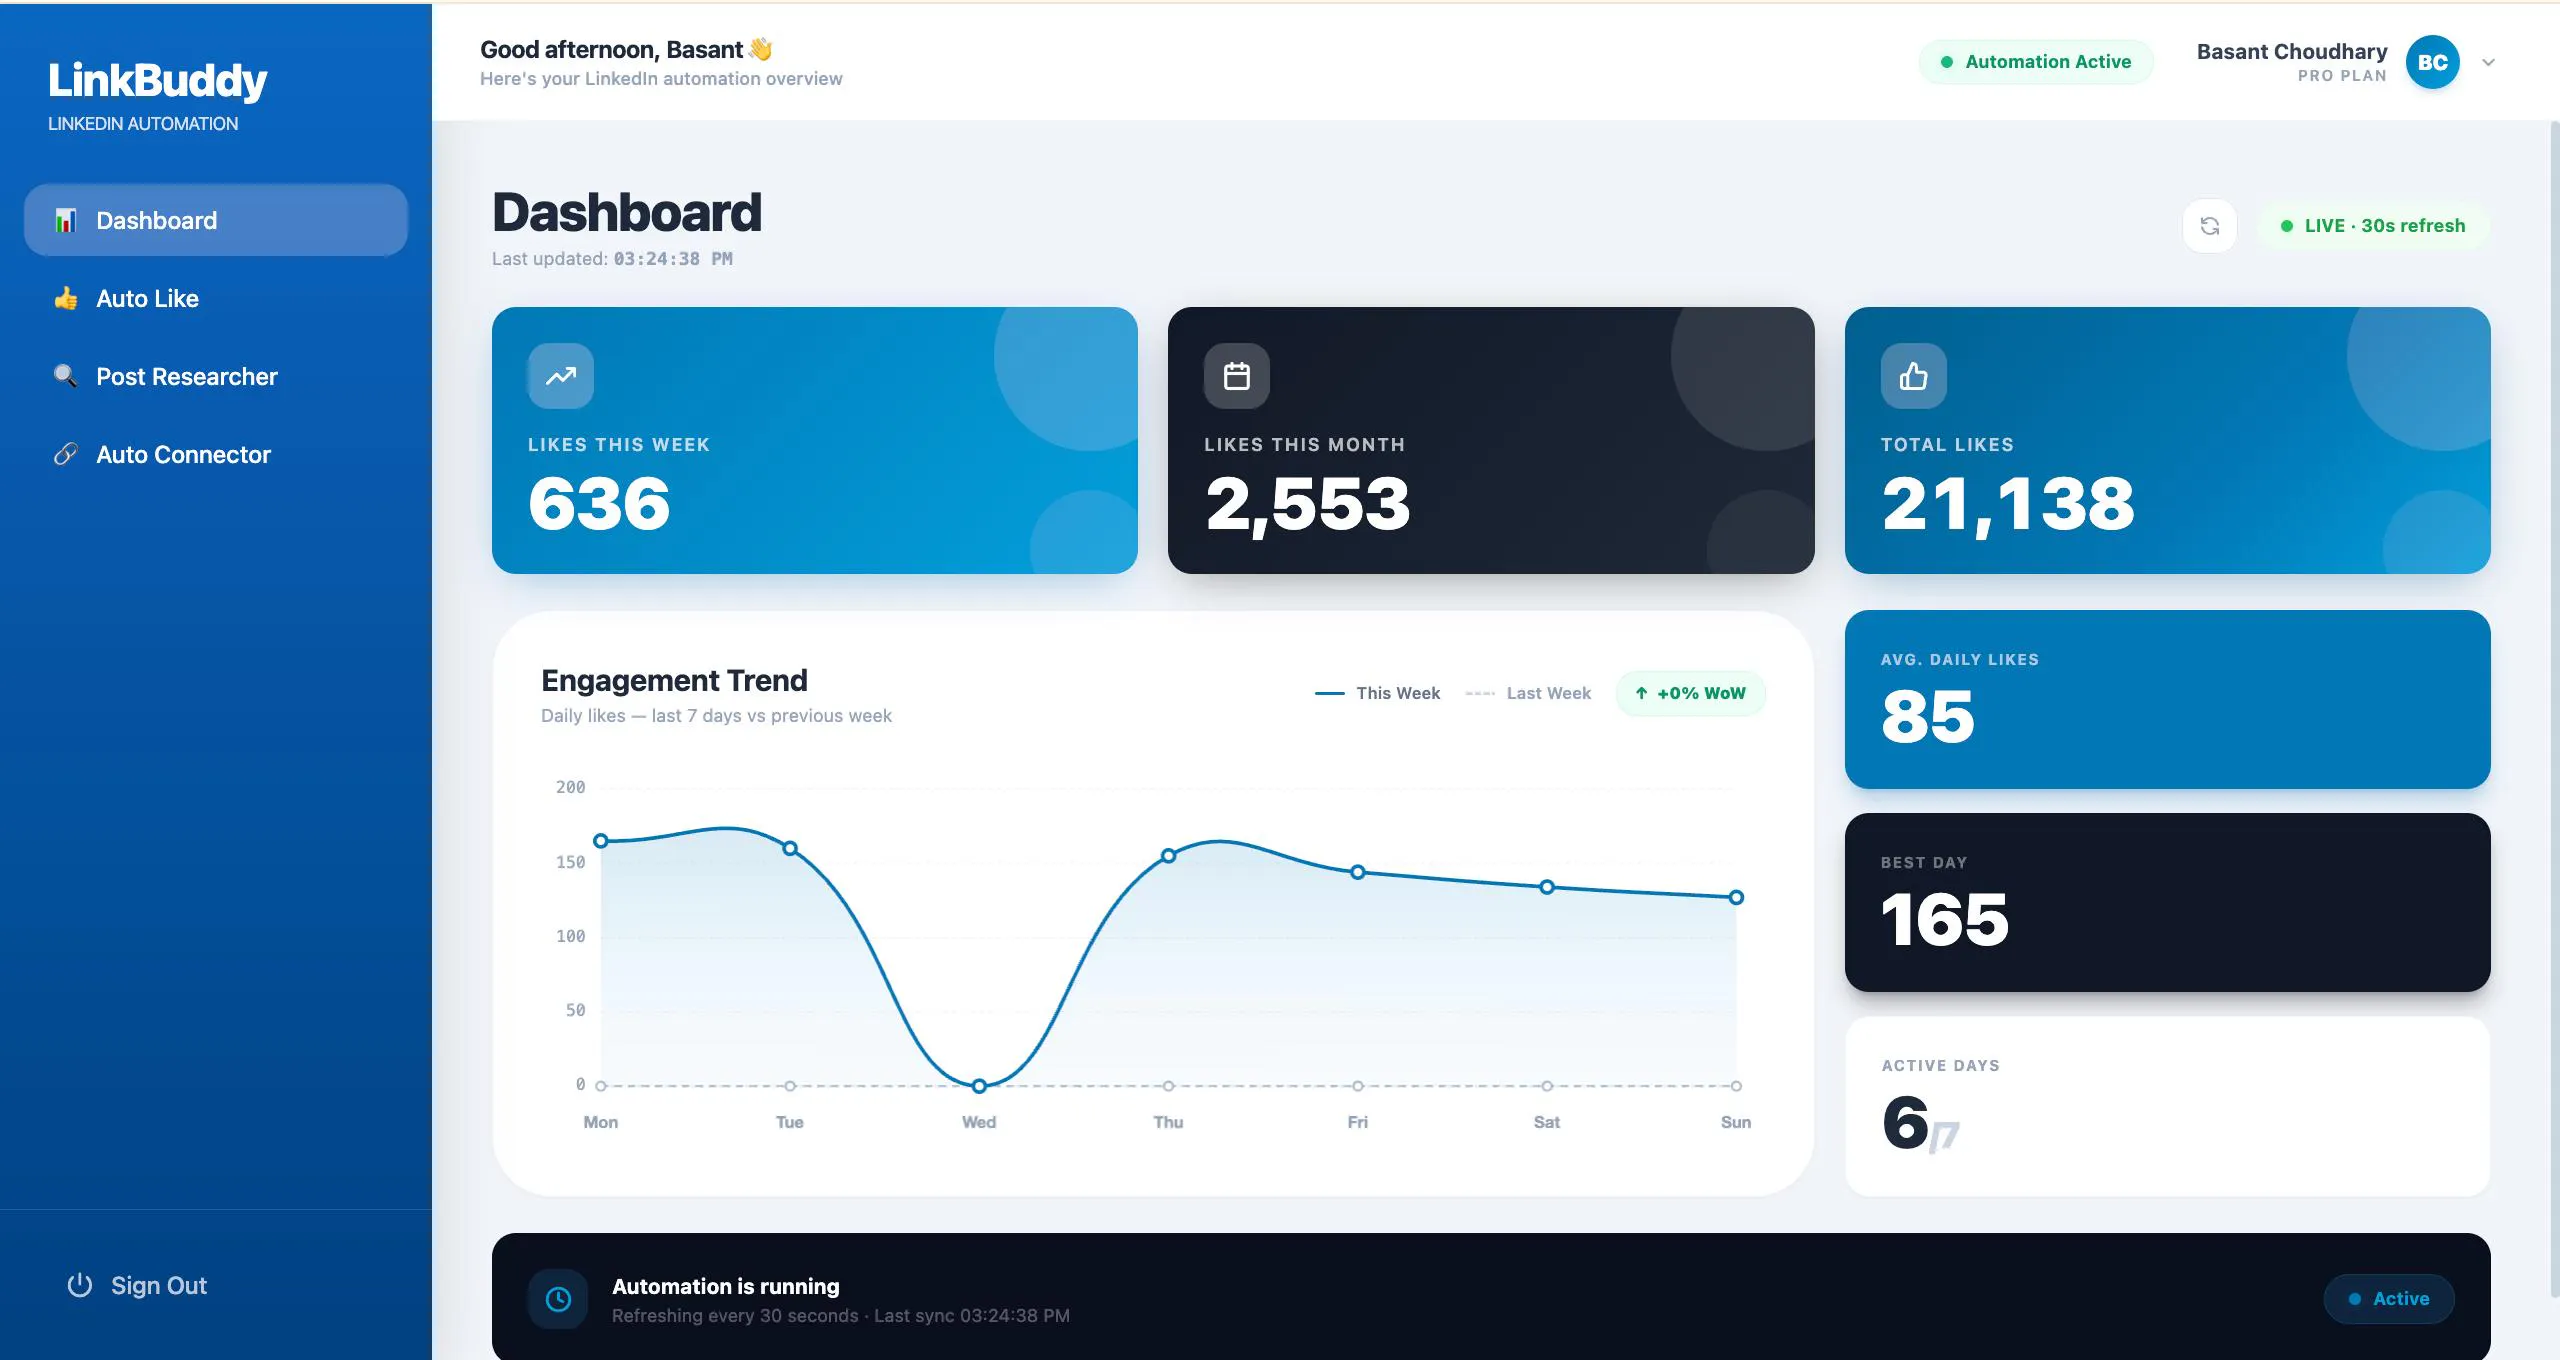Open the Dashboard sidebar item

(x=216, y=220)
